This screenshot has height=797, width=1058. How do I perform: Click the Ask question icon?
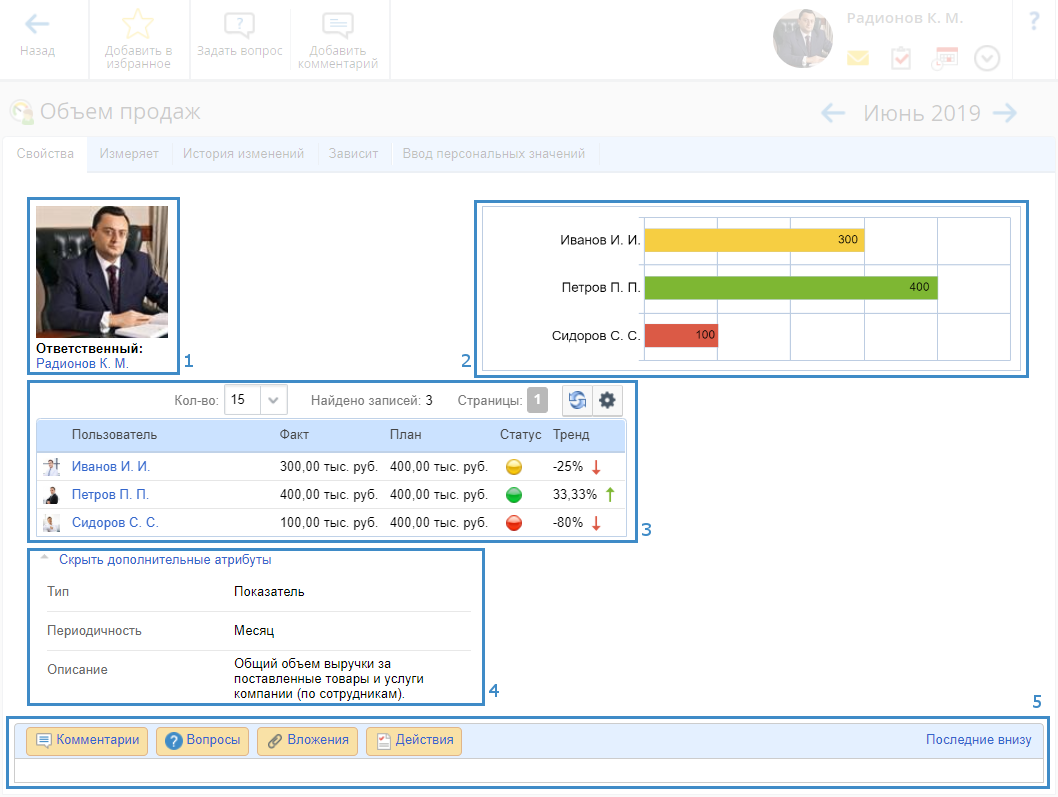click(x=239, y=26)
